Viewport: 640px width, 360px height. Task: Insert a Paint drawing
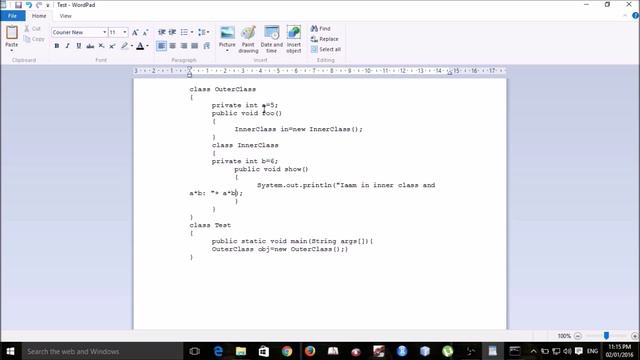[x=248, y=39]
